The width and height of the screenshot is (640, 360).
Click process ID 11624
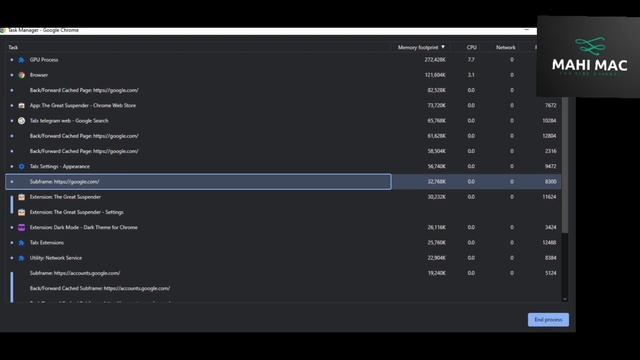(549, 197)
